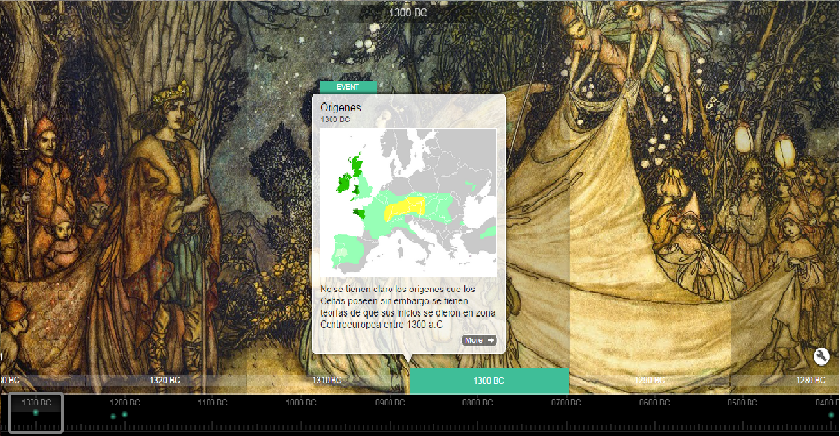Jump to 1290 BC on date band
840x436 pixels.
[650, 380]
